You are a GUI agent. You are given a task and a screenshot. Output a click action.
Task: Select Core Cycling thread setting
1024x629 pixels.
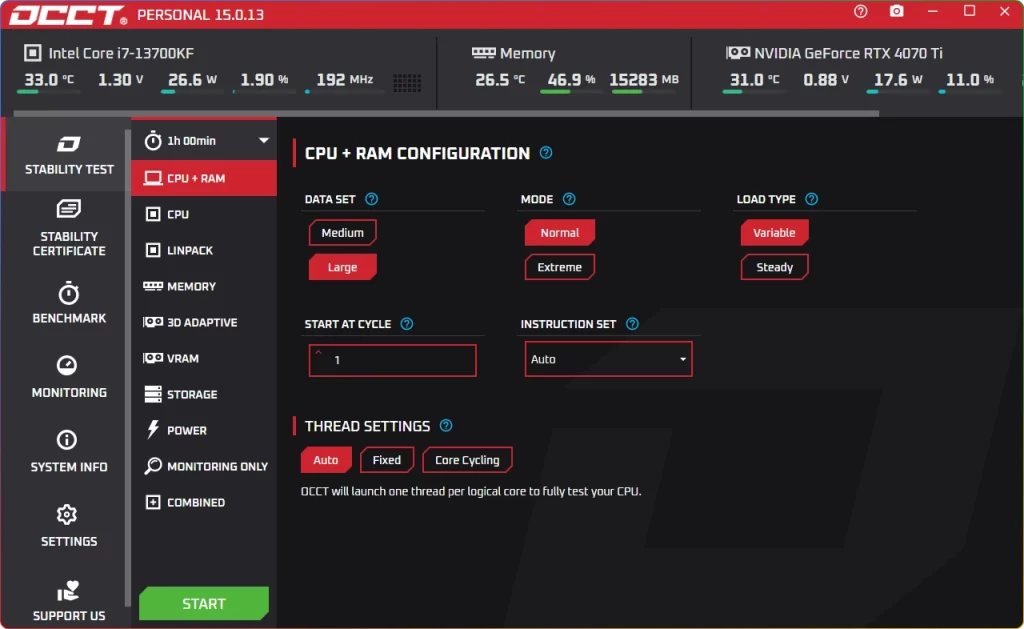coord(467,459)
